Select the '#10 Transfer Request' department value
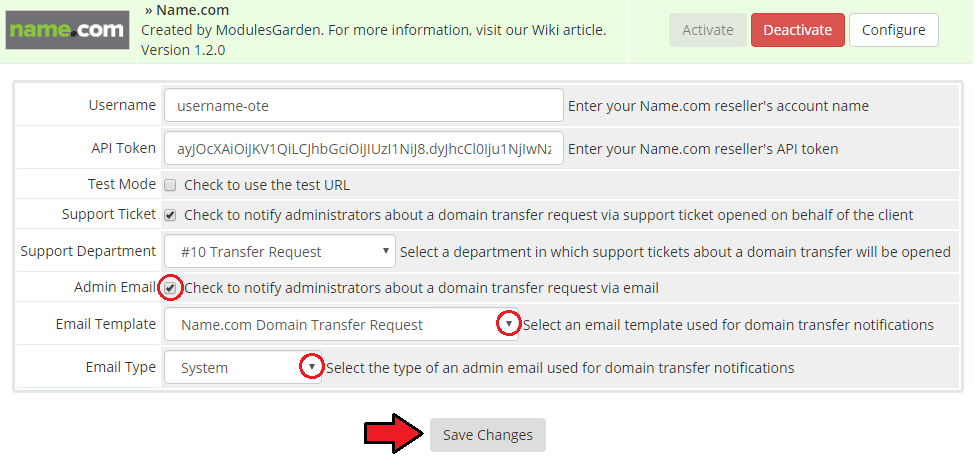Screen dimensions: 975x460 tap(251, 252)
